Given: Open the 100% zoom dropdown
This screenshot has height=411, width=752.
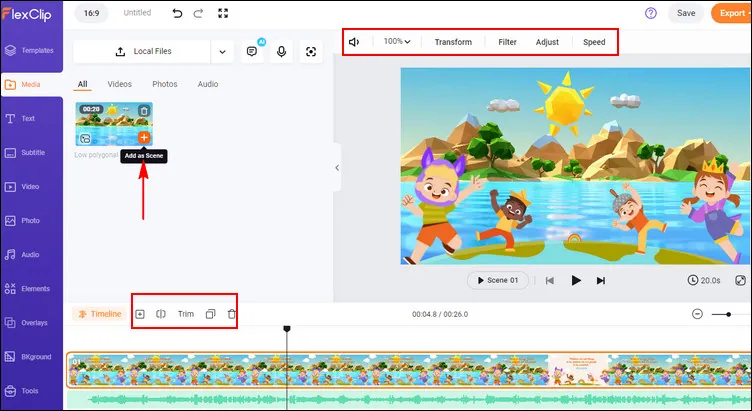Looking at the screenshot, I should click(x=397, y=42).
